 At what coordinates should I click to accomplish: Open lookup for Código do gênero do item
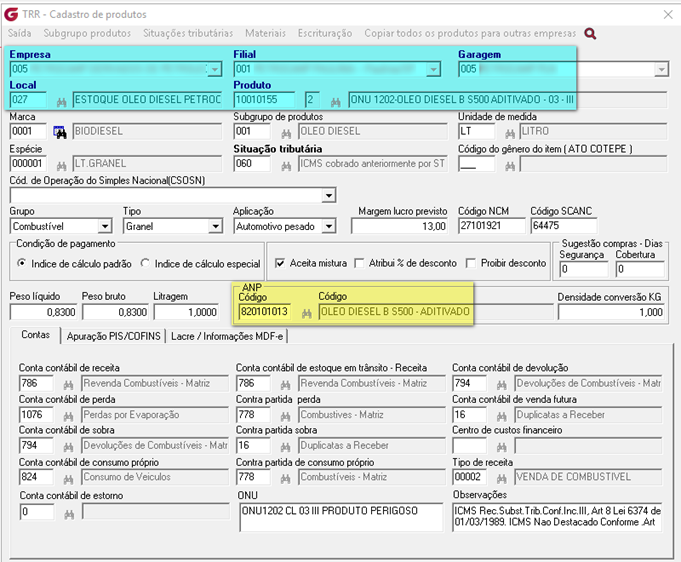[510, 166]
